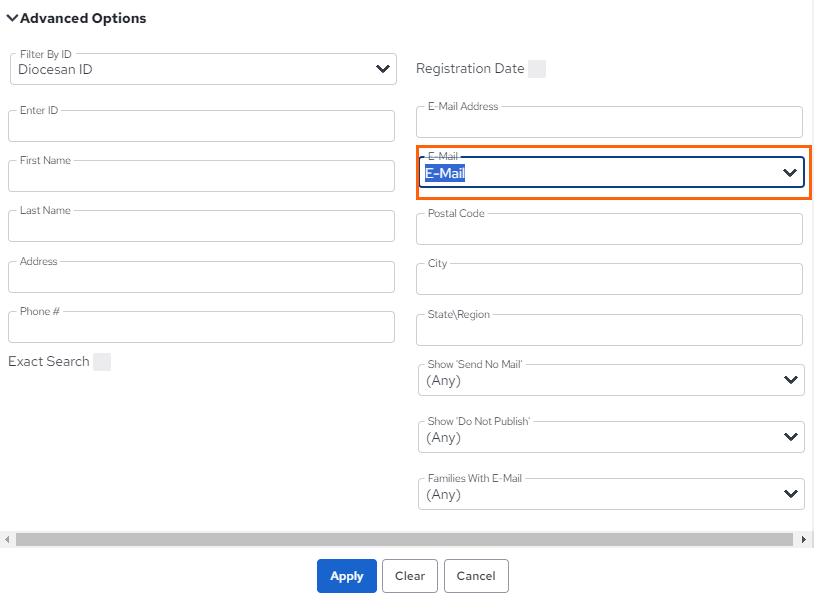Open the Show 'Do Not Publish' dropdown
The height and width of the screenshot is (597, 814).
coord(611,437)
